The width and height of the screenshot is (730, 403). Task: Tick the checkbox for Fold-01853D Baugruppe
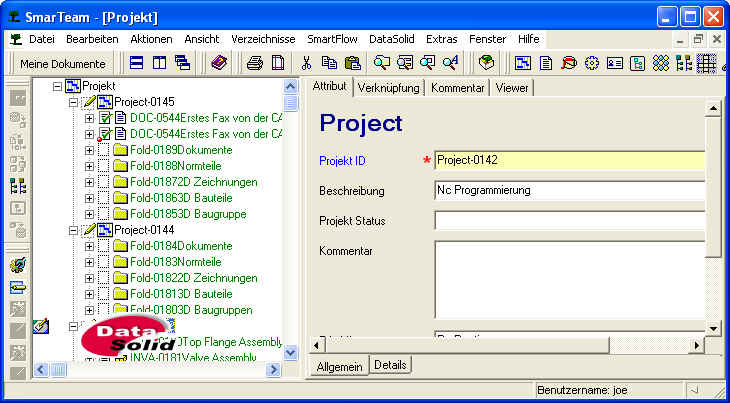click(x=104, y=214)
